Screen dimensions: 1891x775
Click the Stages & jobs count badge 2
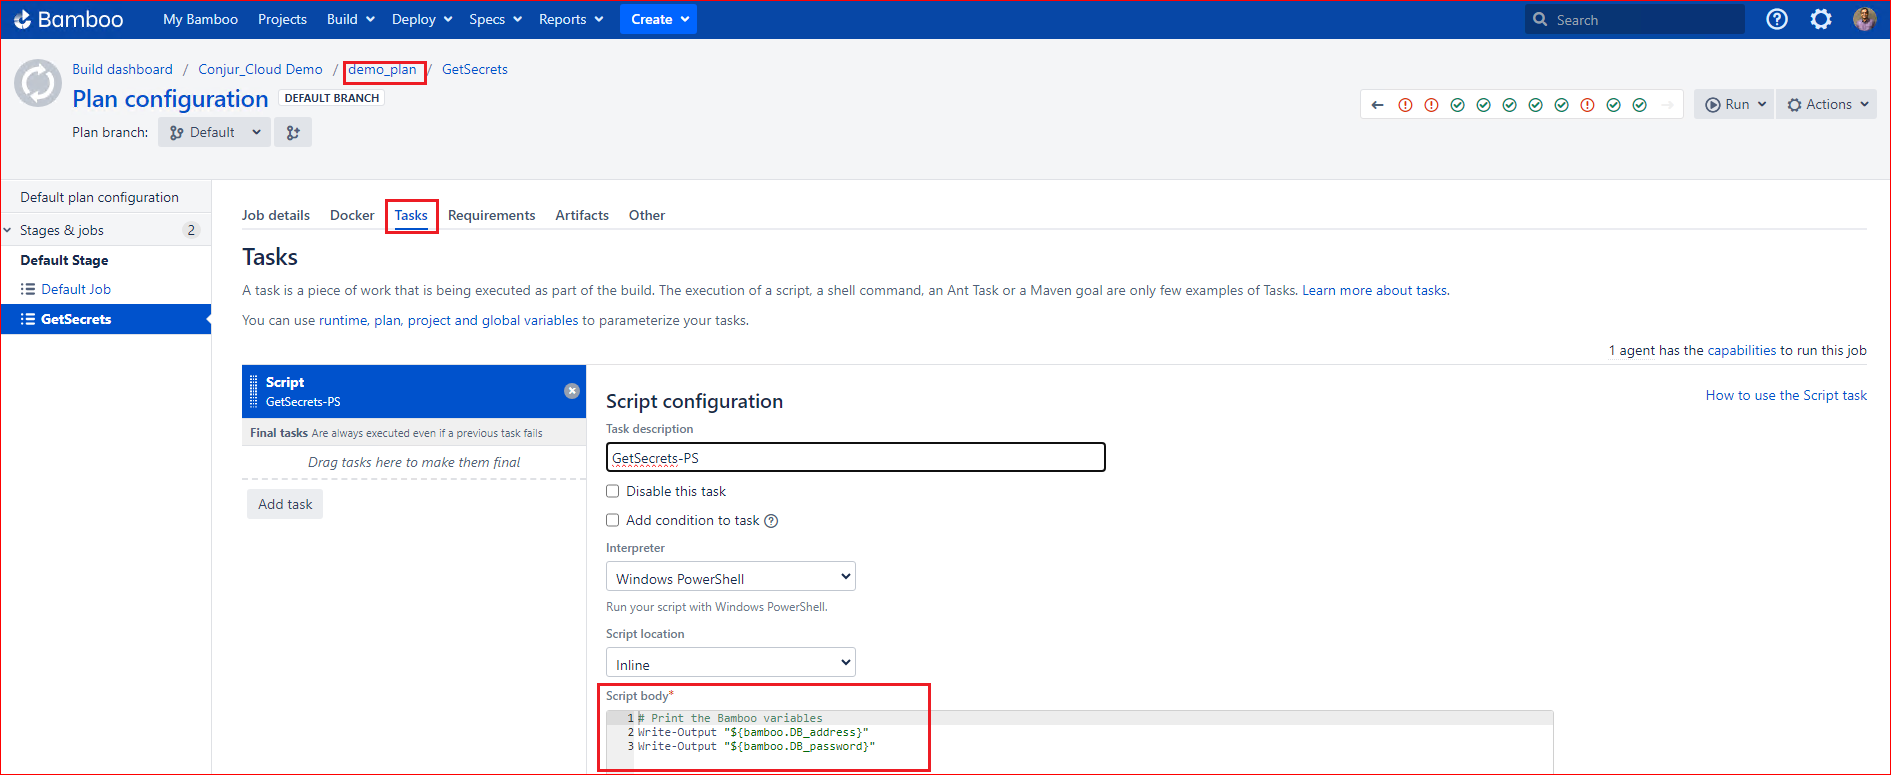191,230
